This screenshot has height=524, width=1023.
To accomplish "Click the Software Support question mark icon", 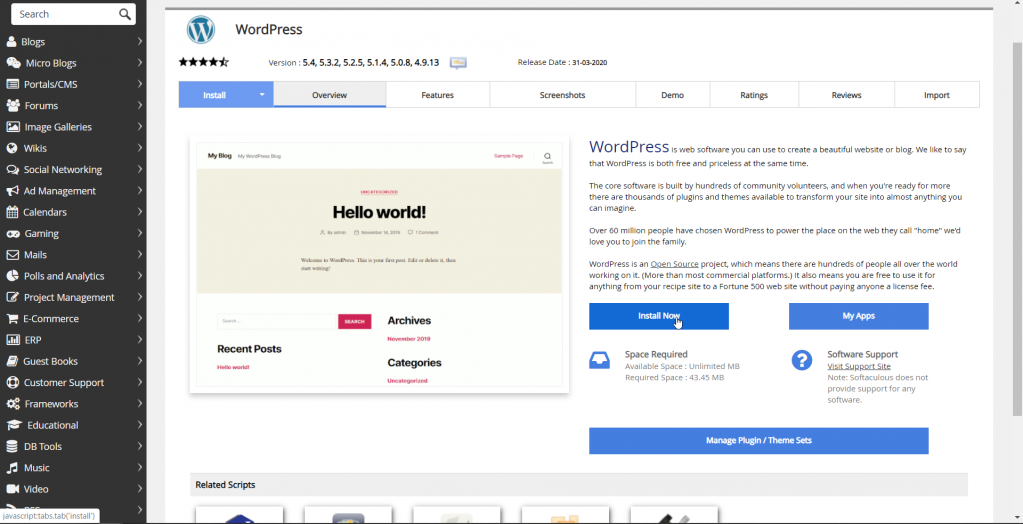I will [802, 360].
